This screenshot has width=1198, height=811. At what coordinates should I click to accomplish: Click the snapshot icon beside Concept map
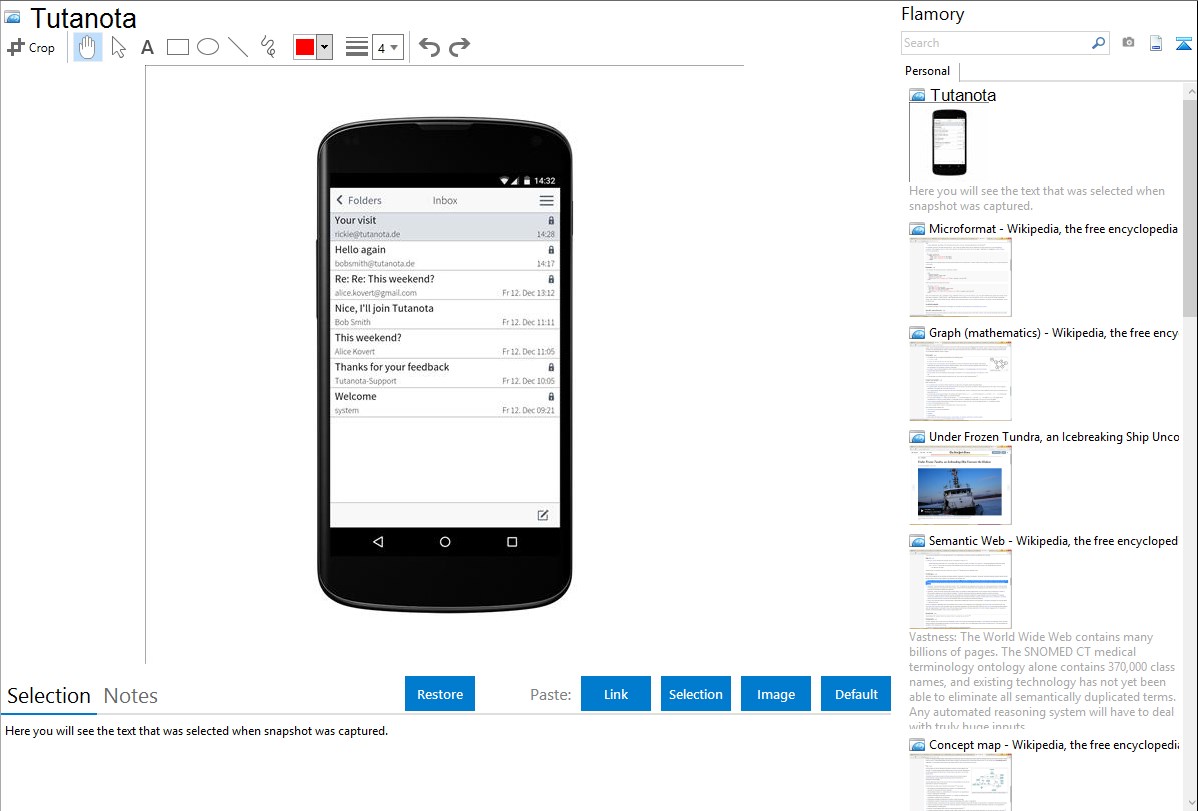coord(918,745)
